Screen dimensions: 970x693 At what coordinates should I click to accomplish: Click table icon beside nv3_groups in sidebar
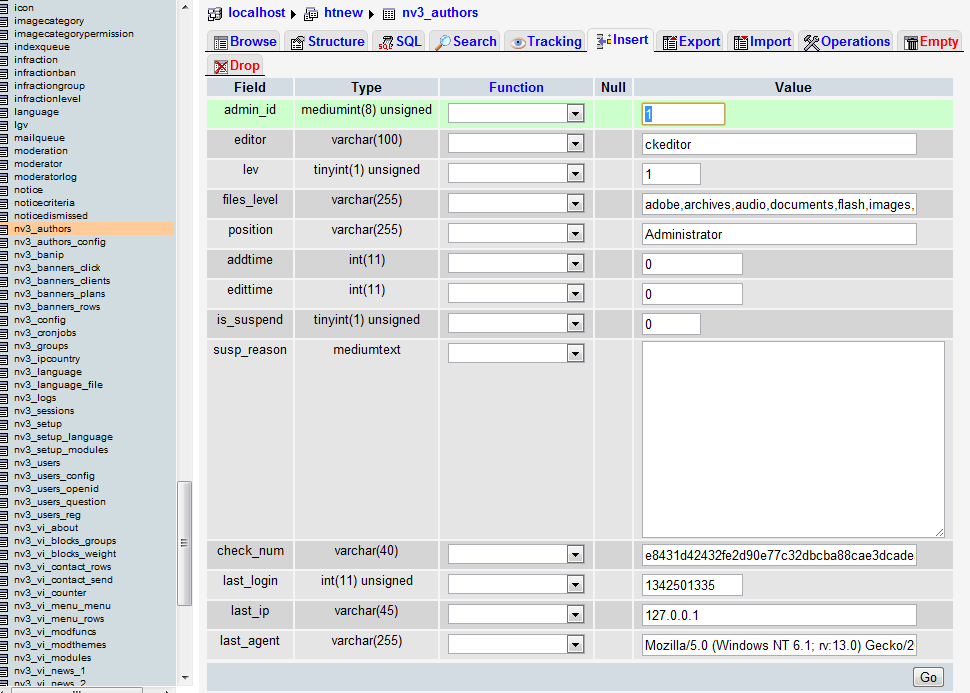pyautogui.click(x=4, y=346)
